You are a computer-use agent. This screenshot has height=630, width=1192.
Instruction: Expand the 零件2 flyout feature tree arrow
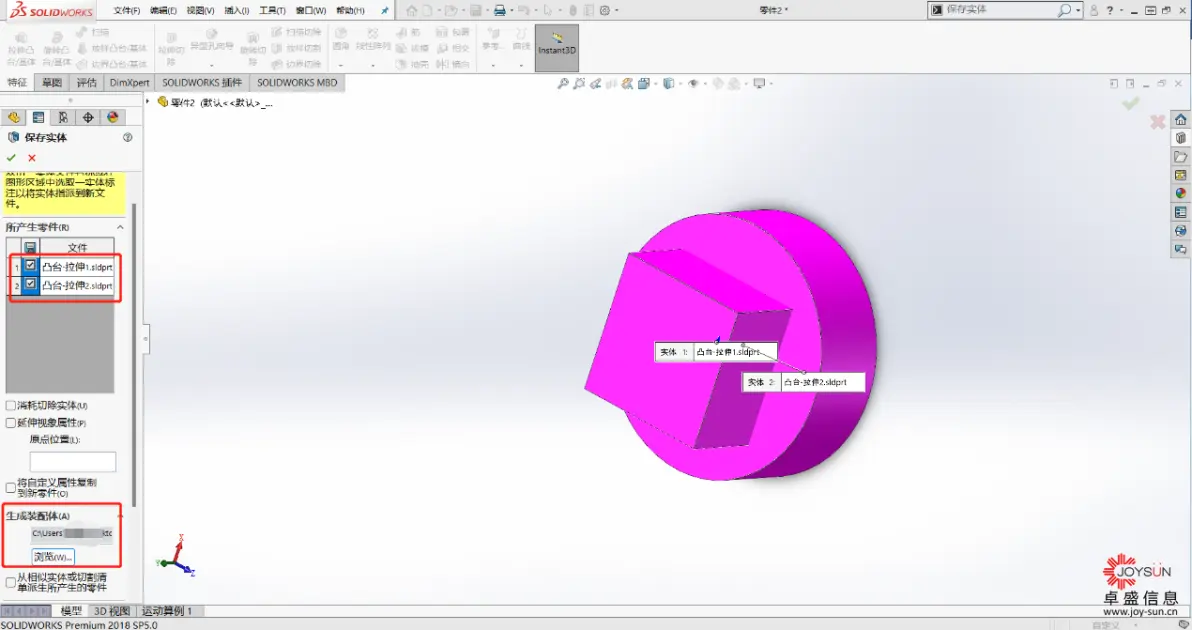(148, 101)
